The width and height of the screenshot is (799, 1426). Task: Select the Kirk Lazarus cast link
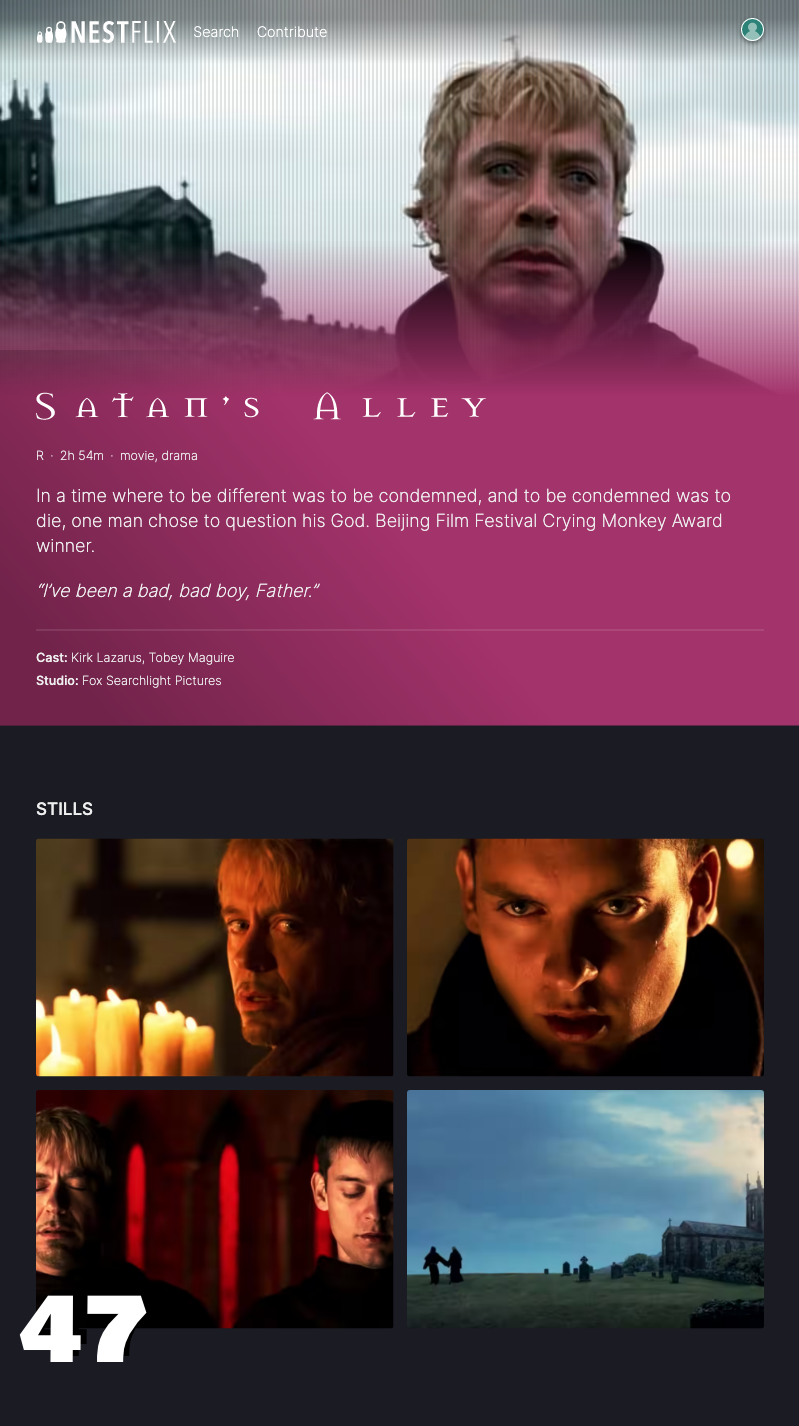tap(106, 658)
